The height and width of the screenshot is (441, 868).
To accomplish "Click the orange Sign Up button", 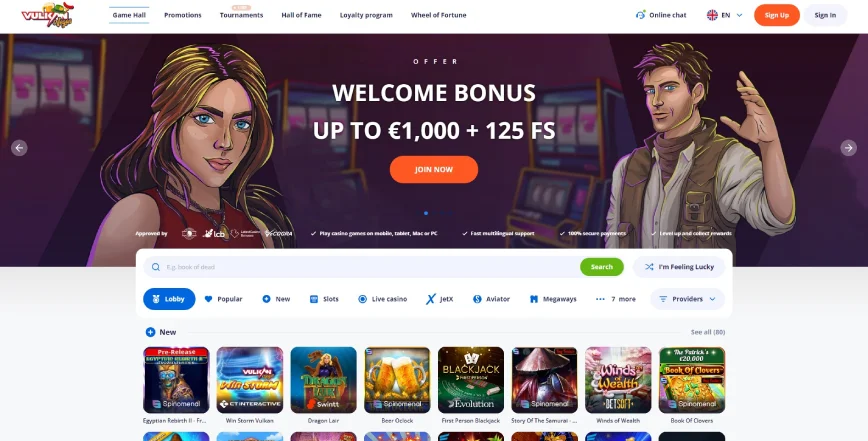I will click(x=777, y=15).
